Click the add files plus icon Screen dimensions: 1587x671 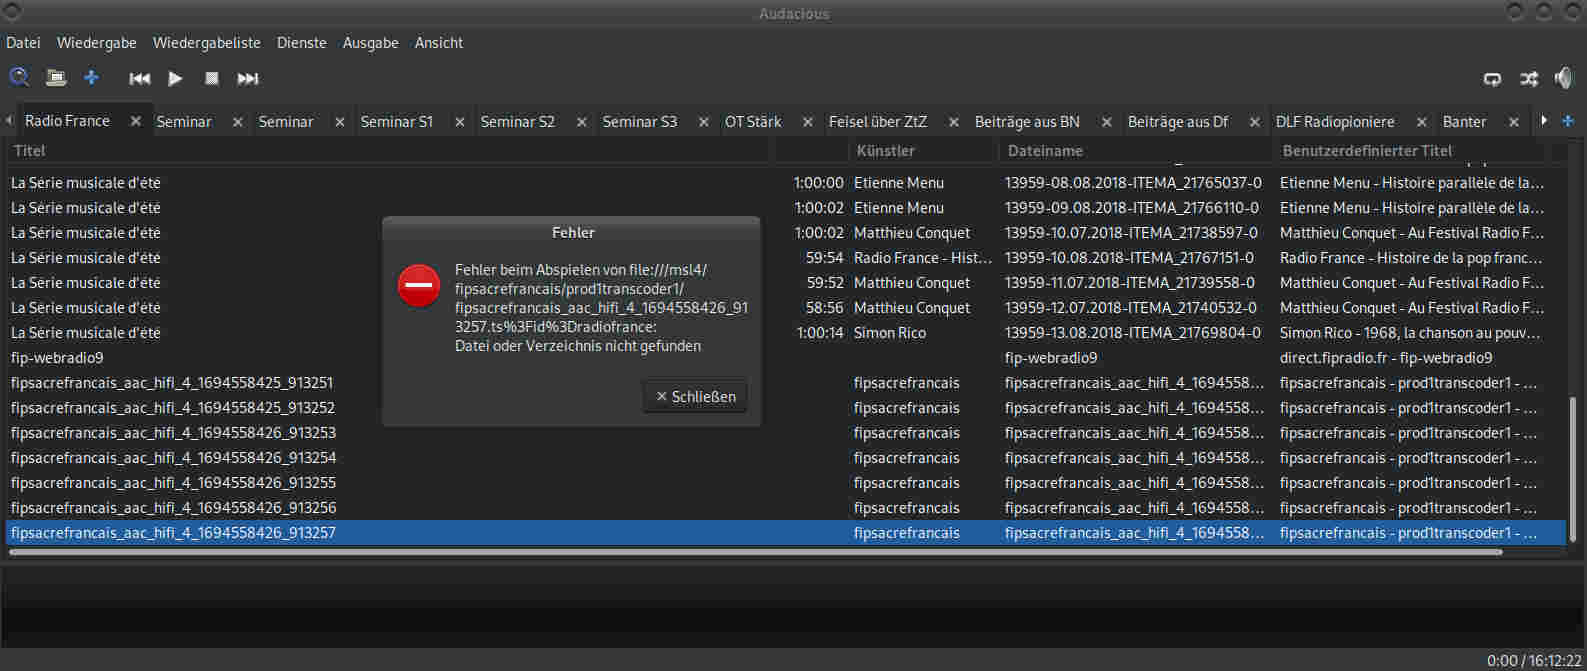91,77
